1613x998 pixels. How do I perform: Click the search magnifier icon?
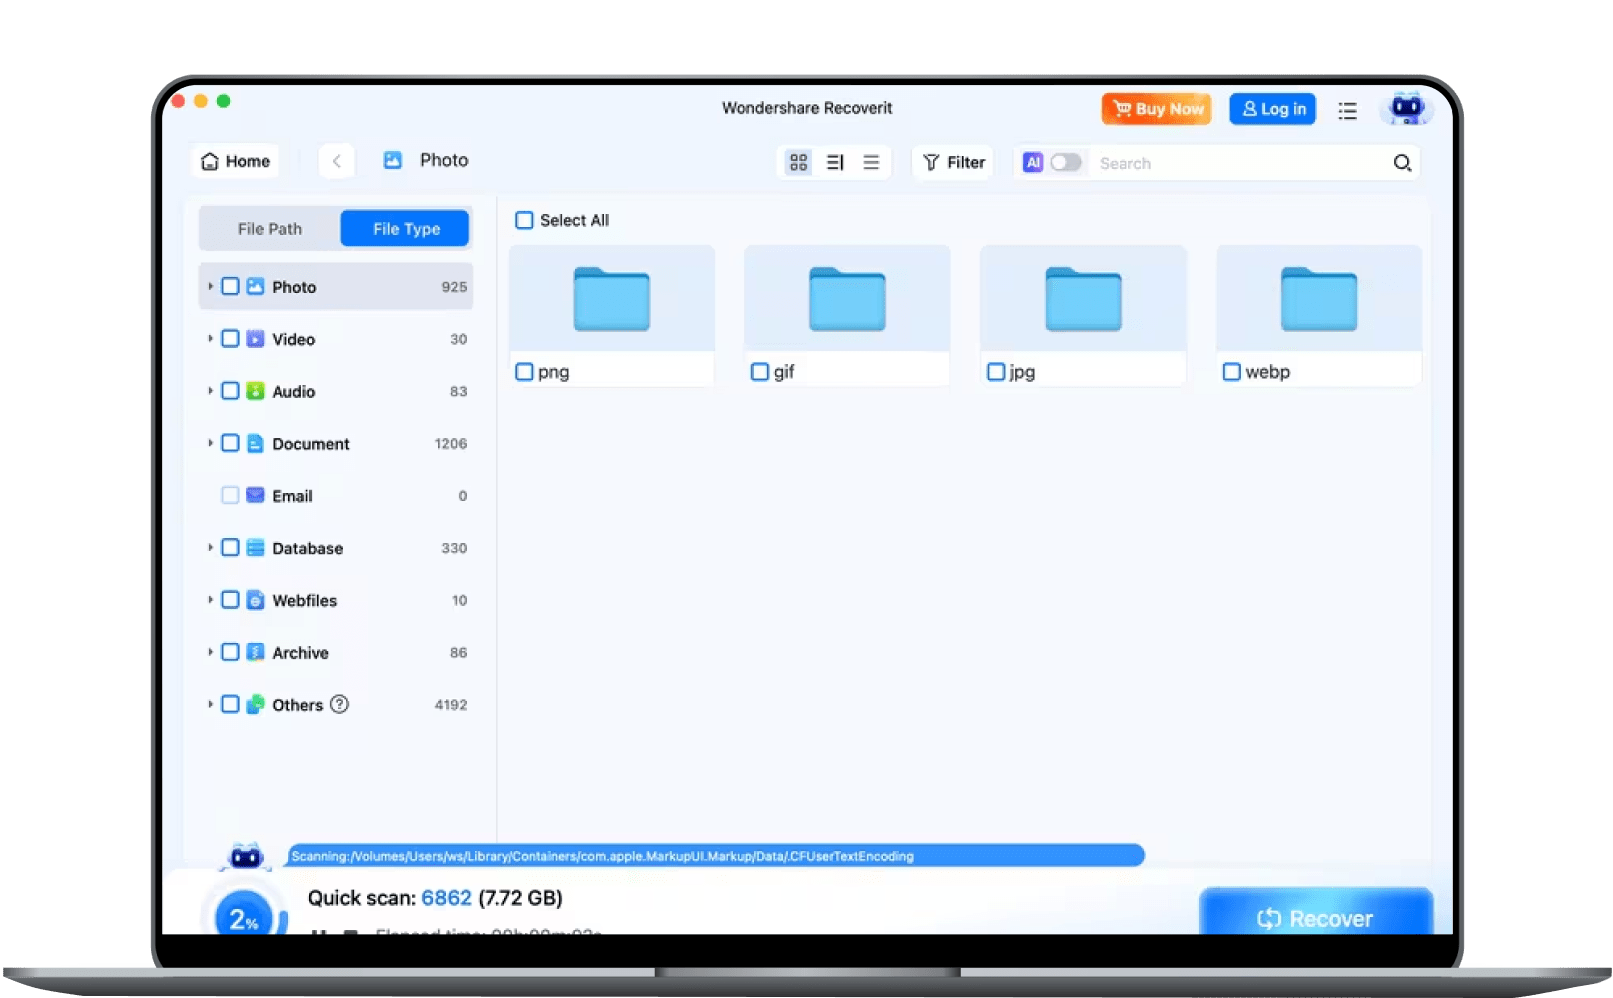pos(1402,163)
